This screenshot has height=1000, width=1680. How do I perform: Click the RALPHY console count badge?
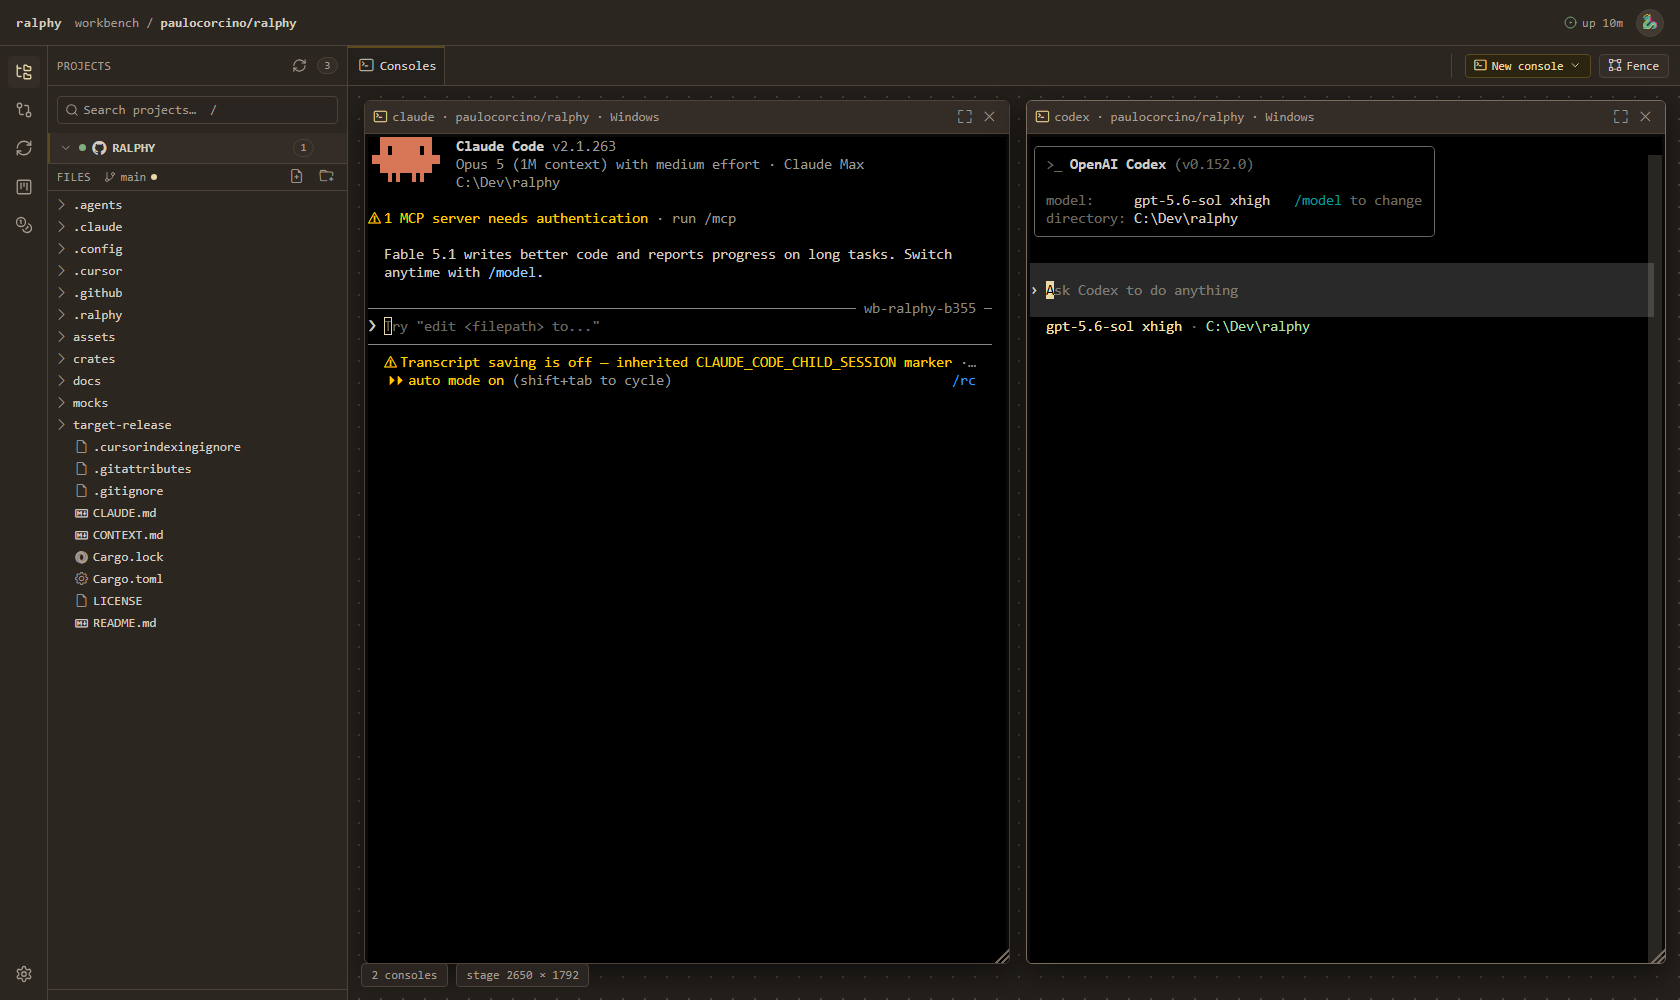click(x=304, y=148)
